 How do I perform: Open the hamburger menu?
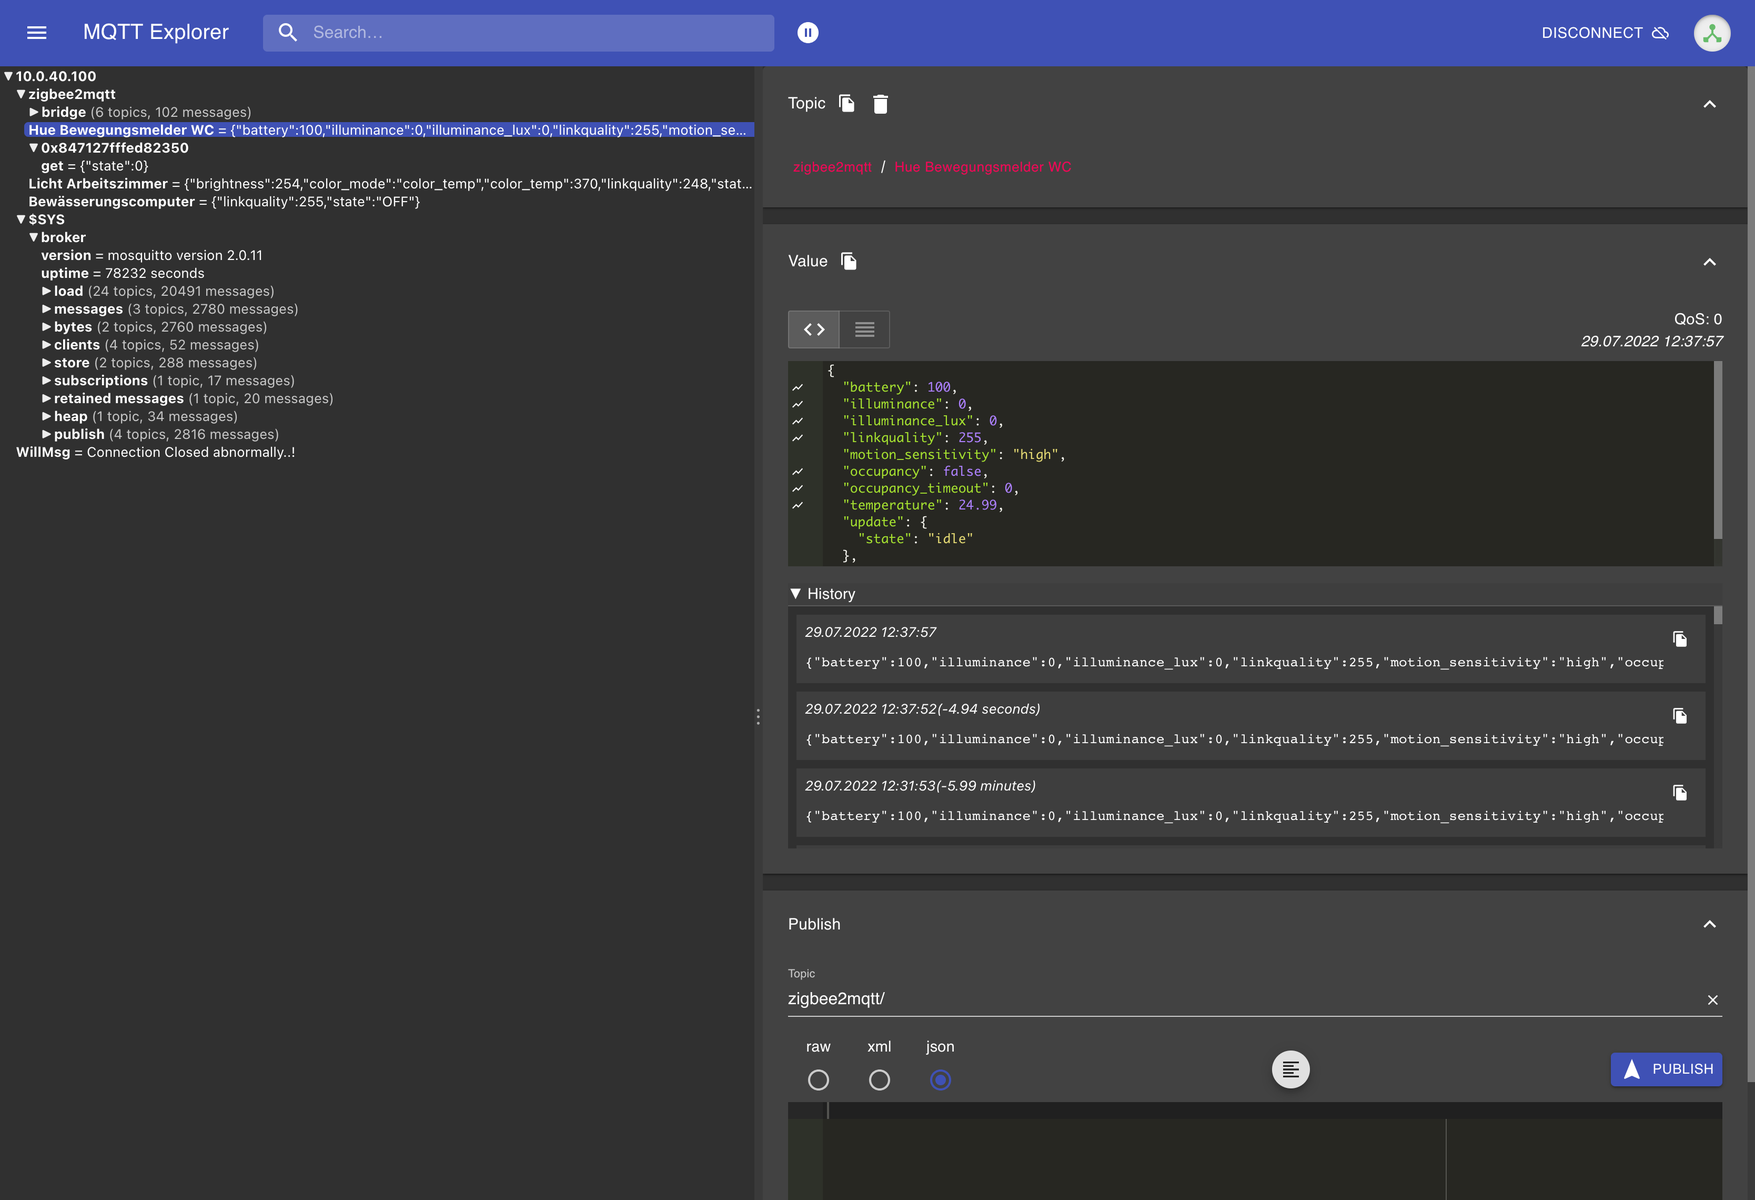(37, 33)
